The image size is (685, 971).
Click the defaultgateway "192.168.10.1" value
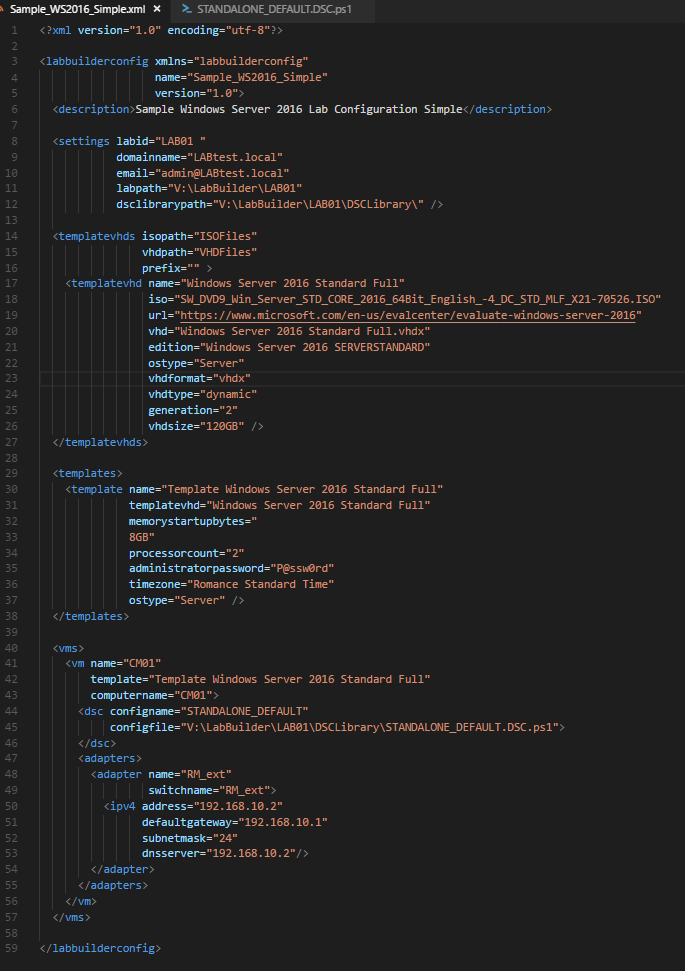click(282, 823)
